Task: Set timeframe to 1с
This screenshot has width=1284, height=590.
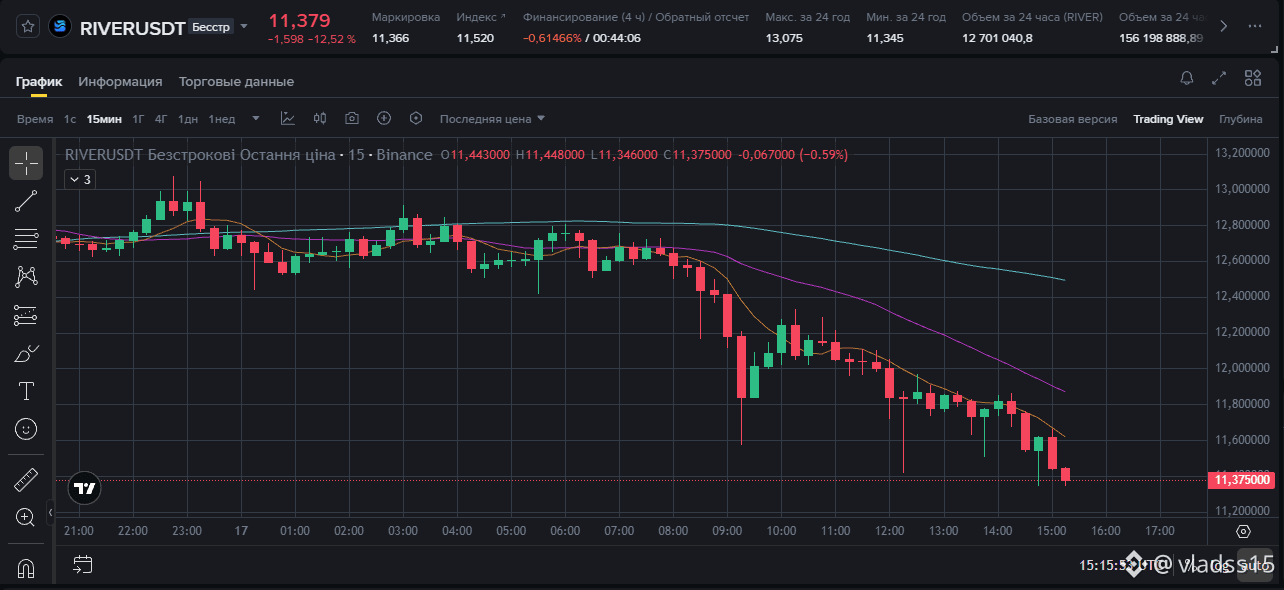Action: (70, 119)
